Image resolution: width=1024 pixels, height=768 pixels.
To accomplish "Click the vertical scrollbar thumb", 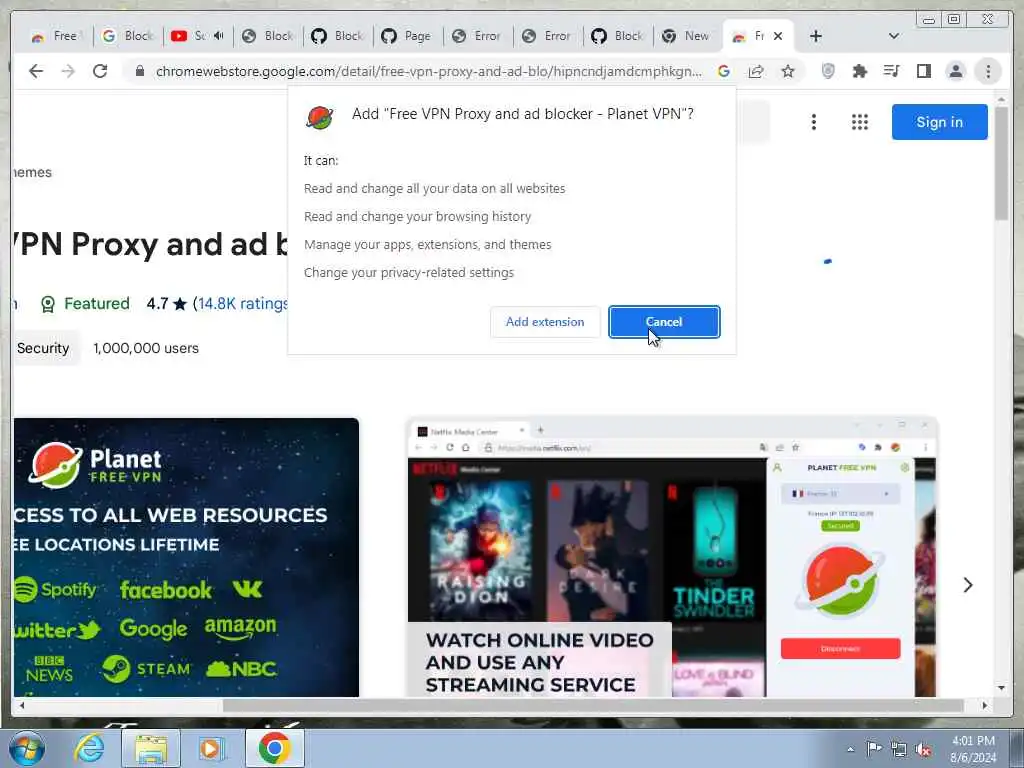I will coord(1001,162).
